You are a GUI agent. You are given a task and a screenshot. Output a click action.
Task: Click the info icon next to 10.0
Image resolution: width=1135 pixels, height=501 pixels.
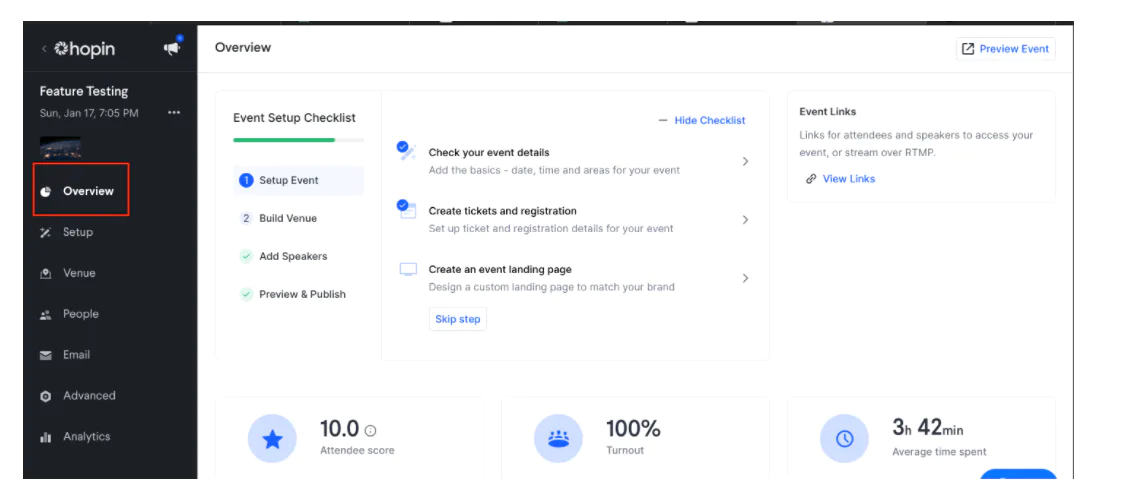click(x=371, y=431)
